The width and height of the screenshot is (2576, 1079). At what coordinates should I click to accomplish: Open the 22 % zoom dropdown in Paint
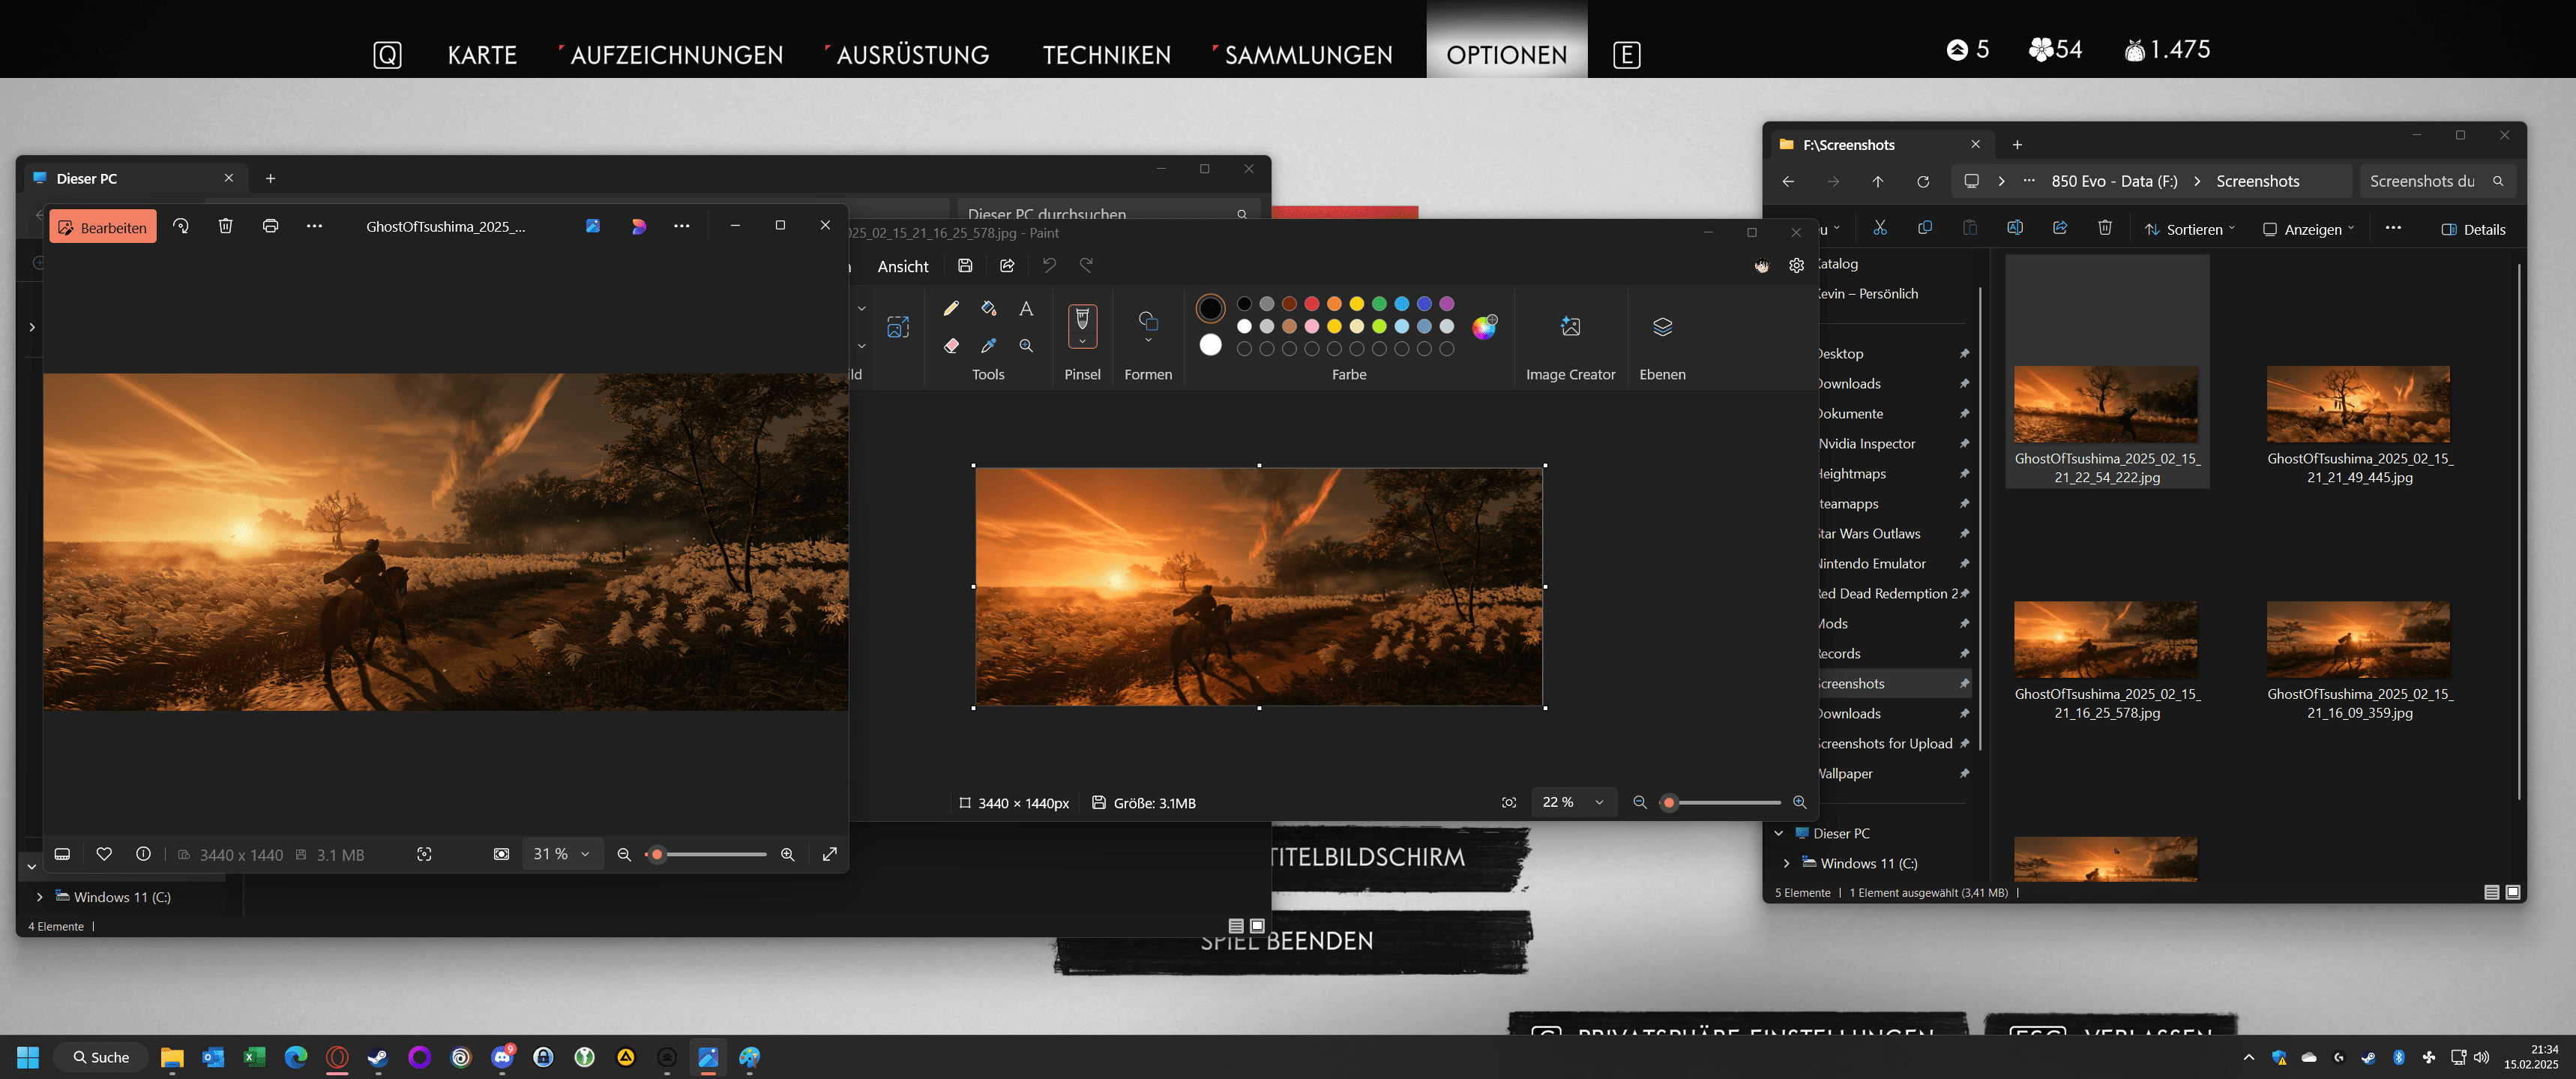pos(1573,802)
